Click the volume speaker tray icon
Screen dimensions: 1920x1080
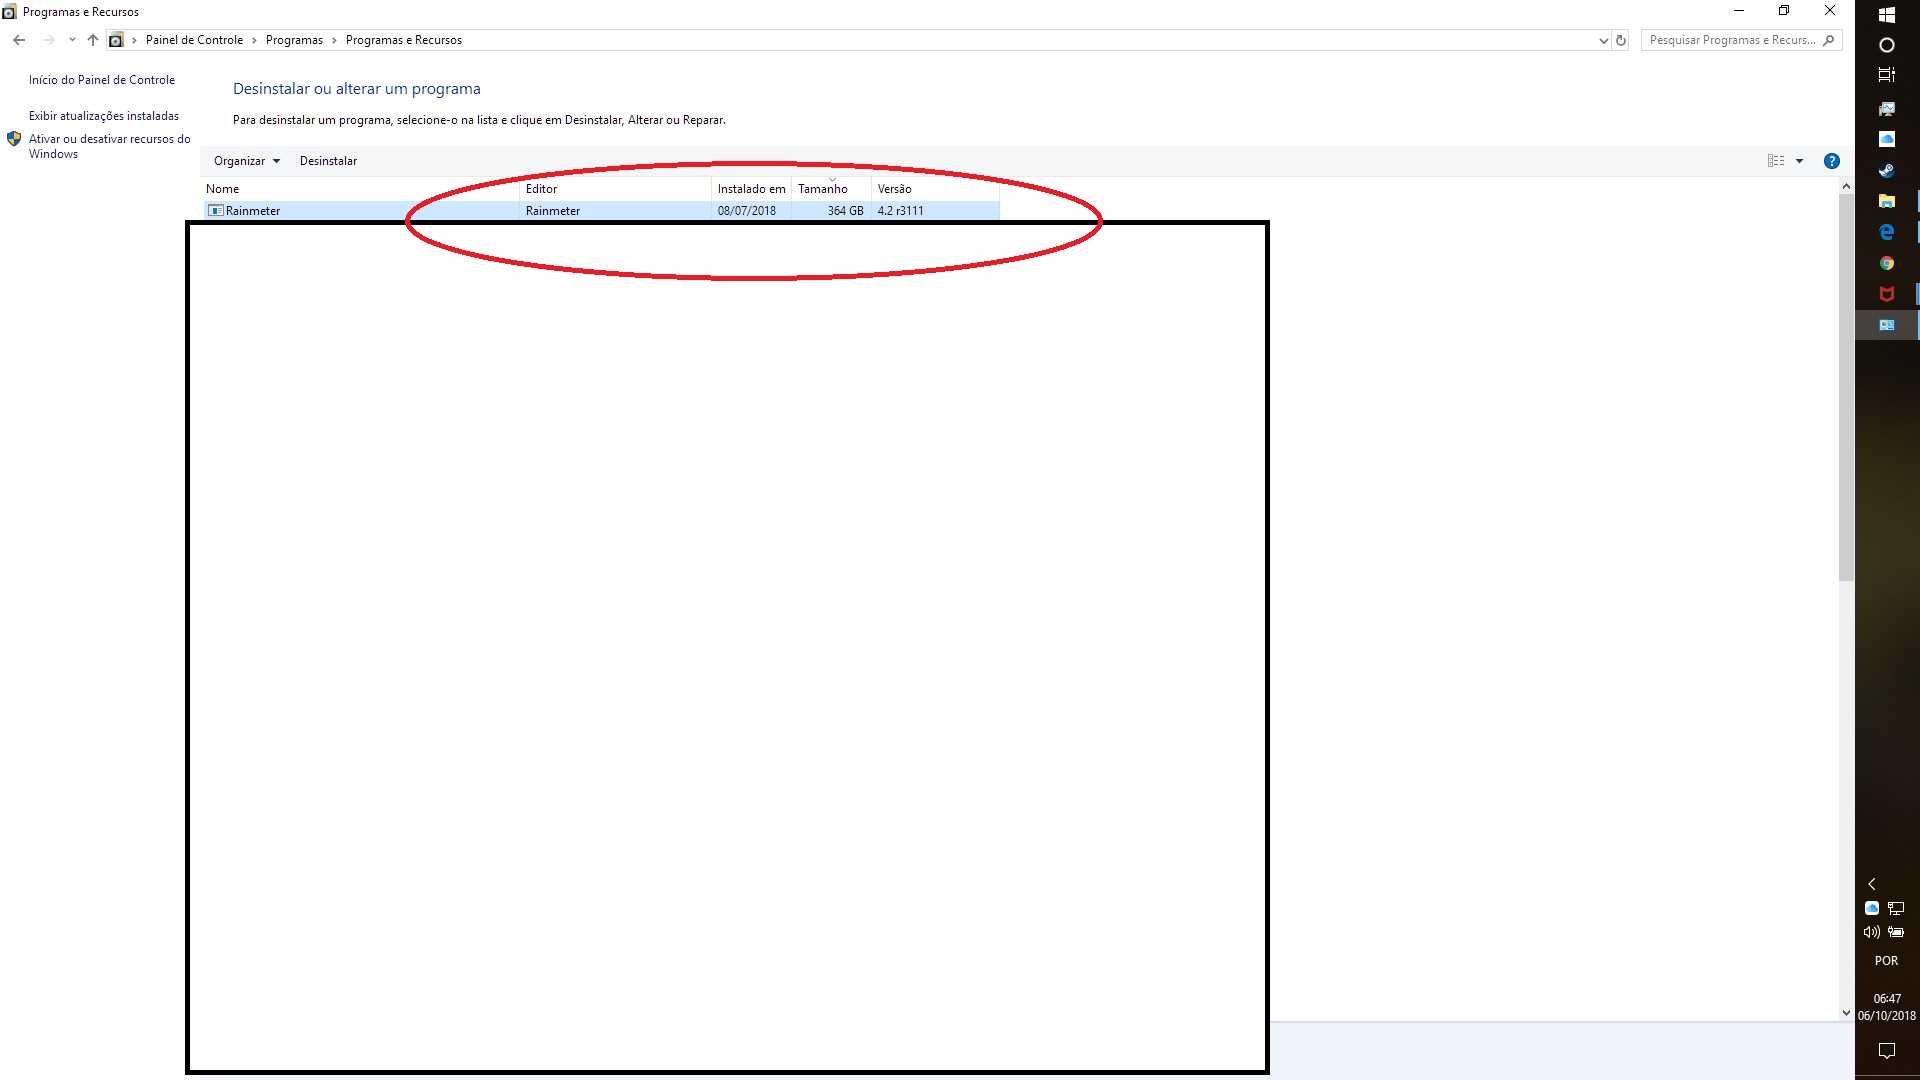tap(1871, 932)
